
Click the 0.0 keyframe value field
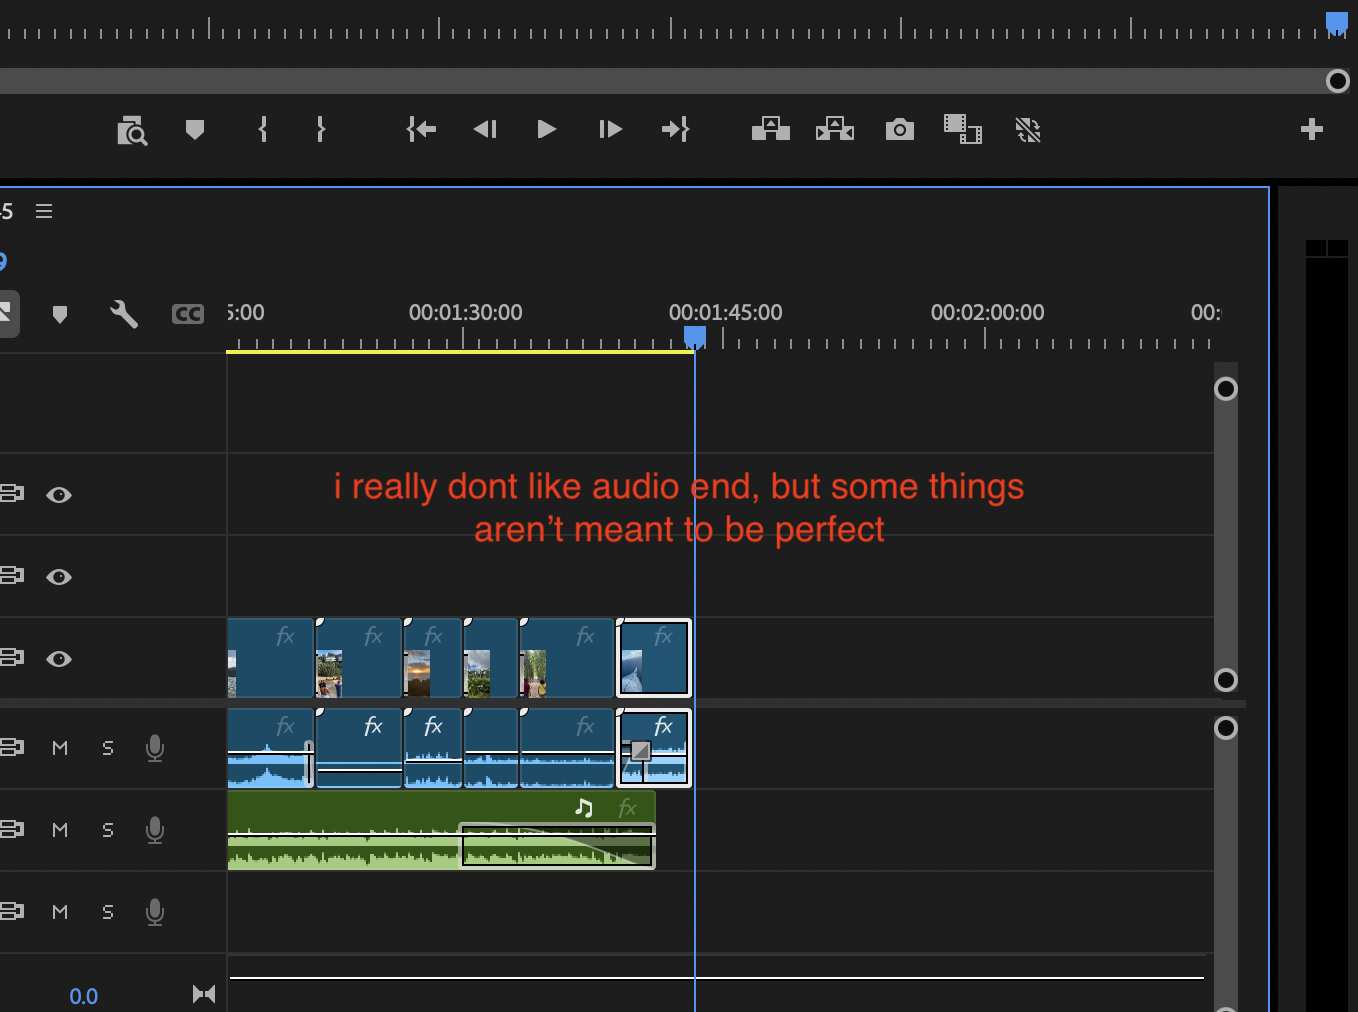(84, 996)
